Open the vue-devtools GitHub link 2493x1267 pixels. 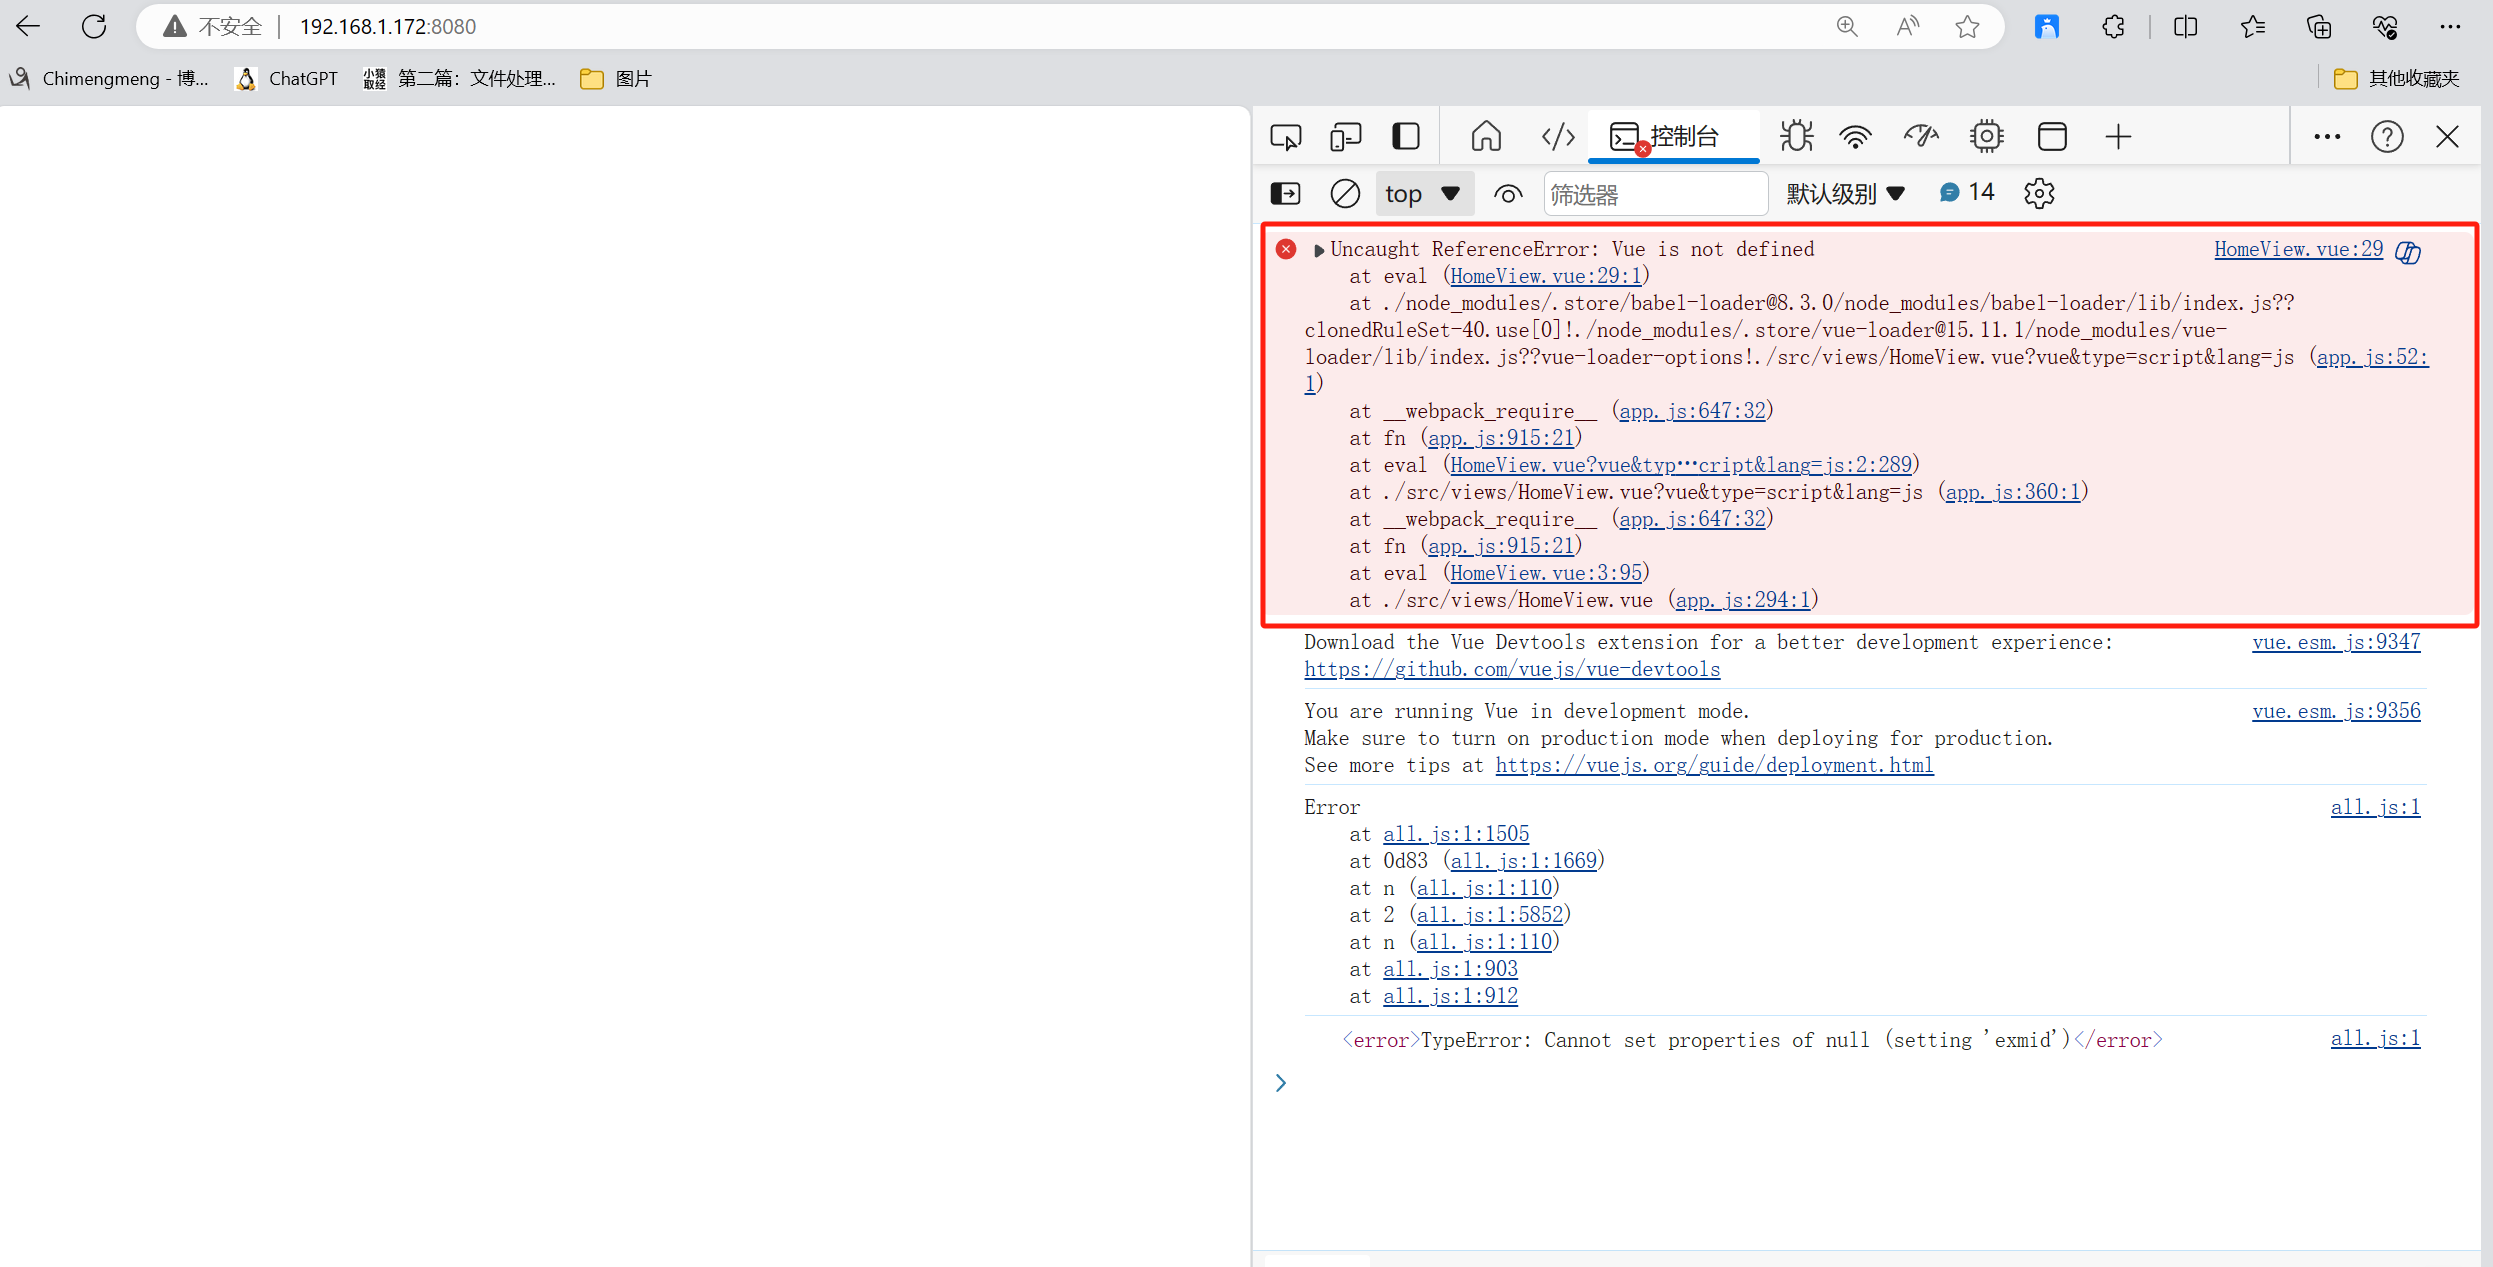pos(1512,669)
